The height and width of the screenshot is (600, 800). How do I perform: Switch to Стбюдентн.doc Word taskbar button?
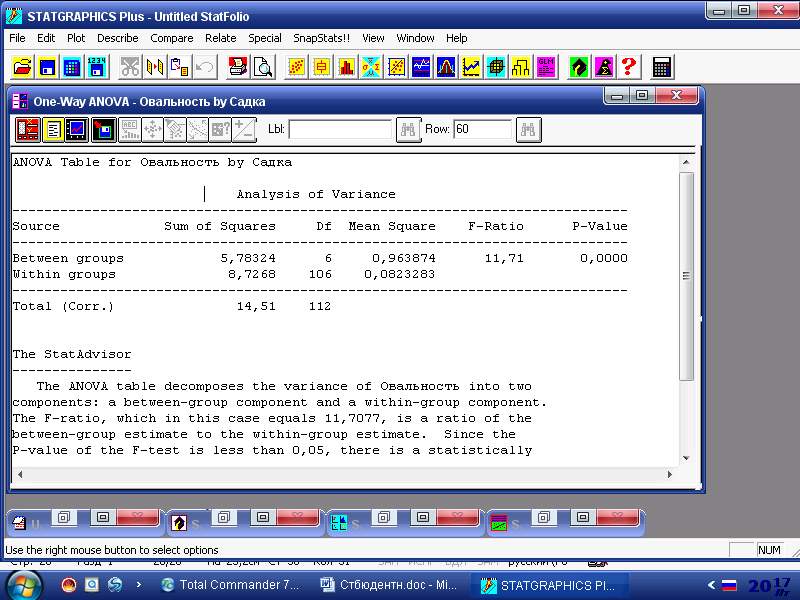[389, 585]
